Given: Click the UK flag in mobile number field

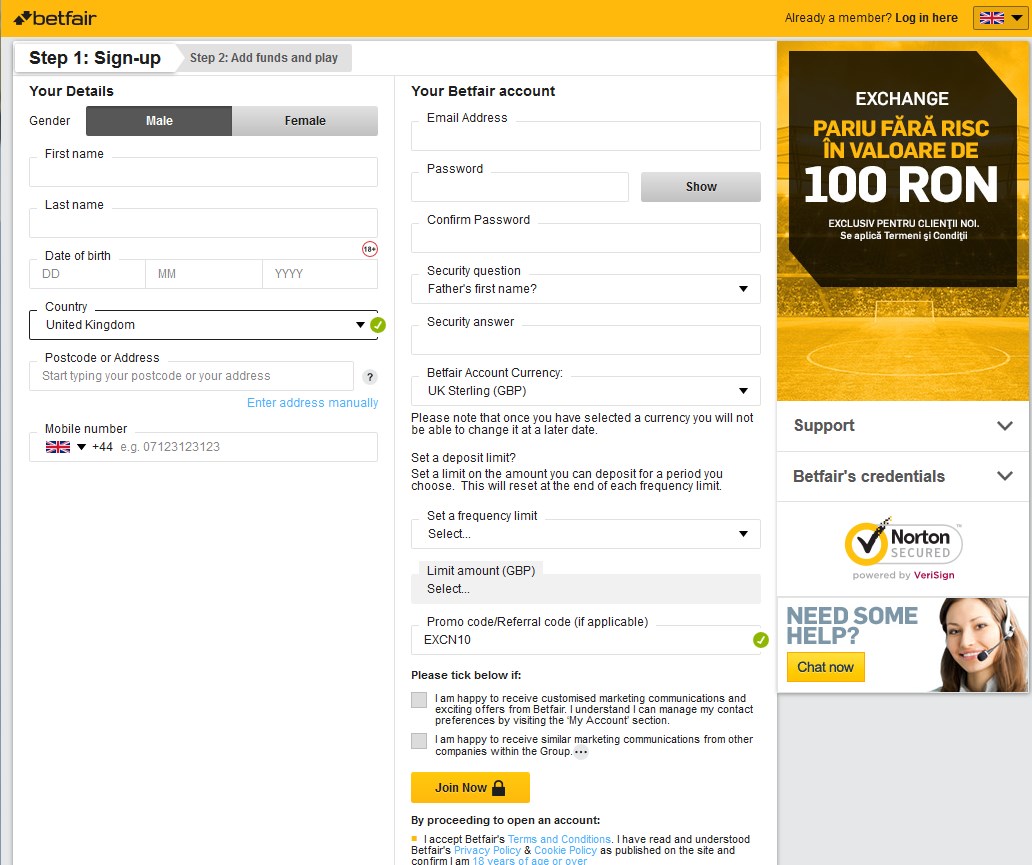Looking at the screenshot, I should point(58,447).
